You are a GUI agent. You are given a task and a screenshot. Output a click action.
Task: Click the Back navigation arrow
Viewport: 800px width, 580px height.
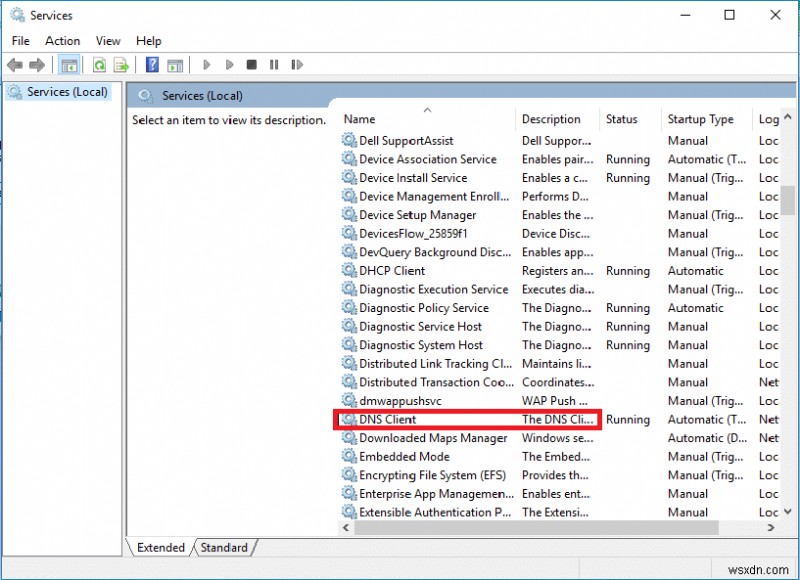point(14,64)
